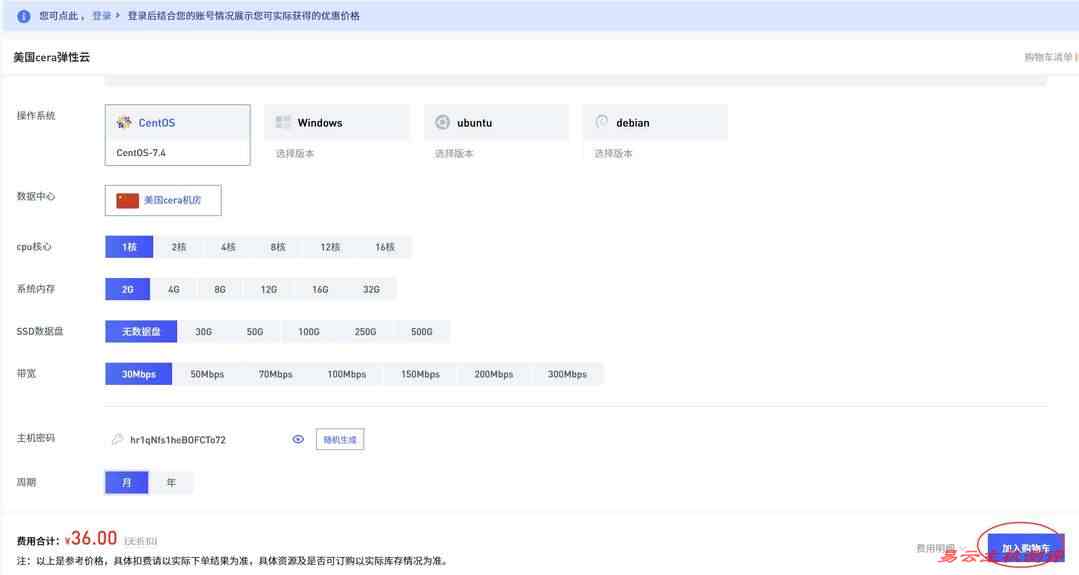Pick the ubuntu logo option
The height and width of the screenshot is (575, 1079).
(x=442, y=122)
